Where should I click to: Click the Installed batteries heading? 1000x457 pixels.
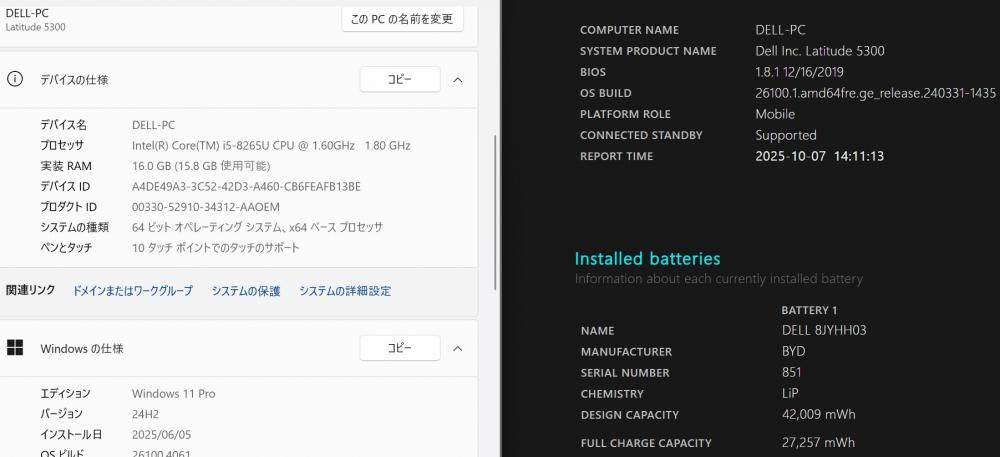[x=647, y=259]
